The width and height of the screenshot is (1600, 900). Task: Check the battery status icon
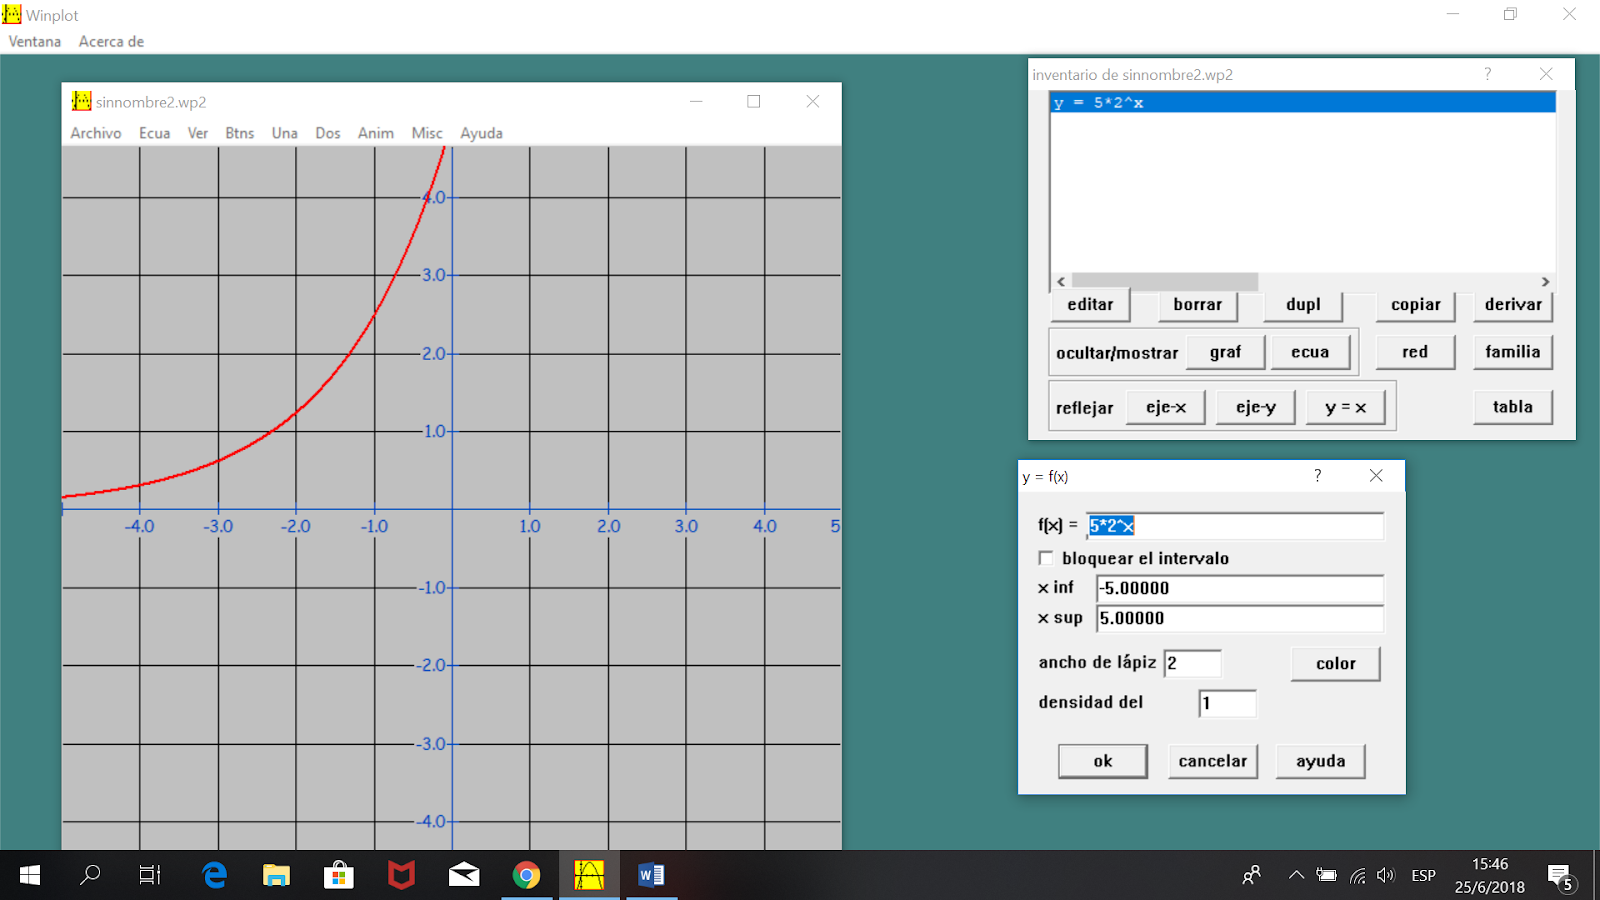pyautogui.click(x=1326, y=875)
